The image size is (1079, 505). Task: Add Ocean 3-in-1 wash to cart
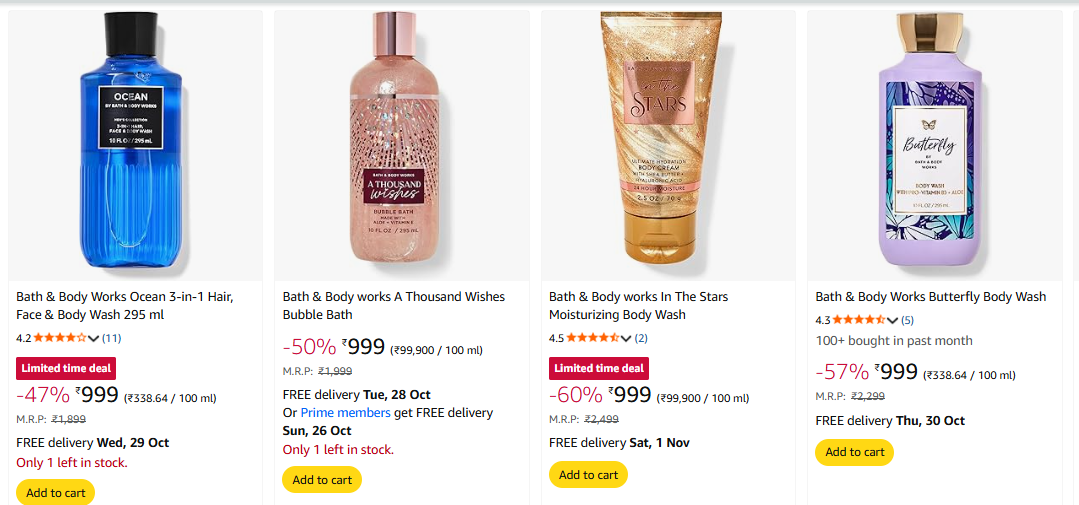[x=56, y=492]
